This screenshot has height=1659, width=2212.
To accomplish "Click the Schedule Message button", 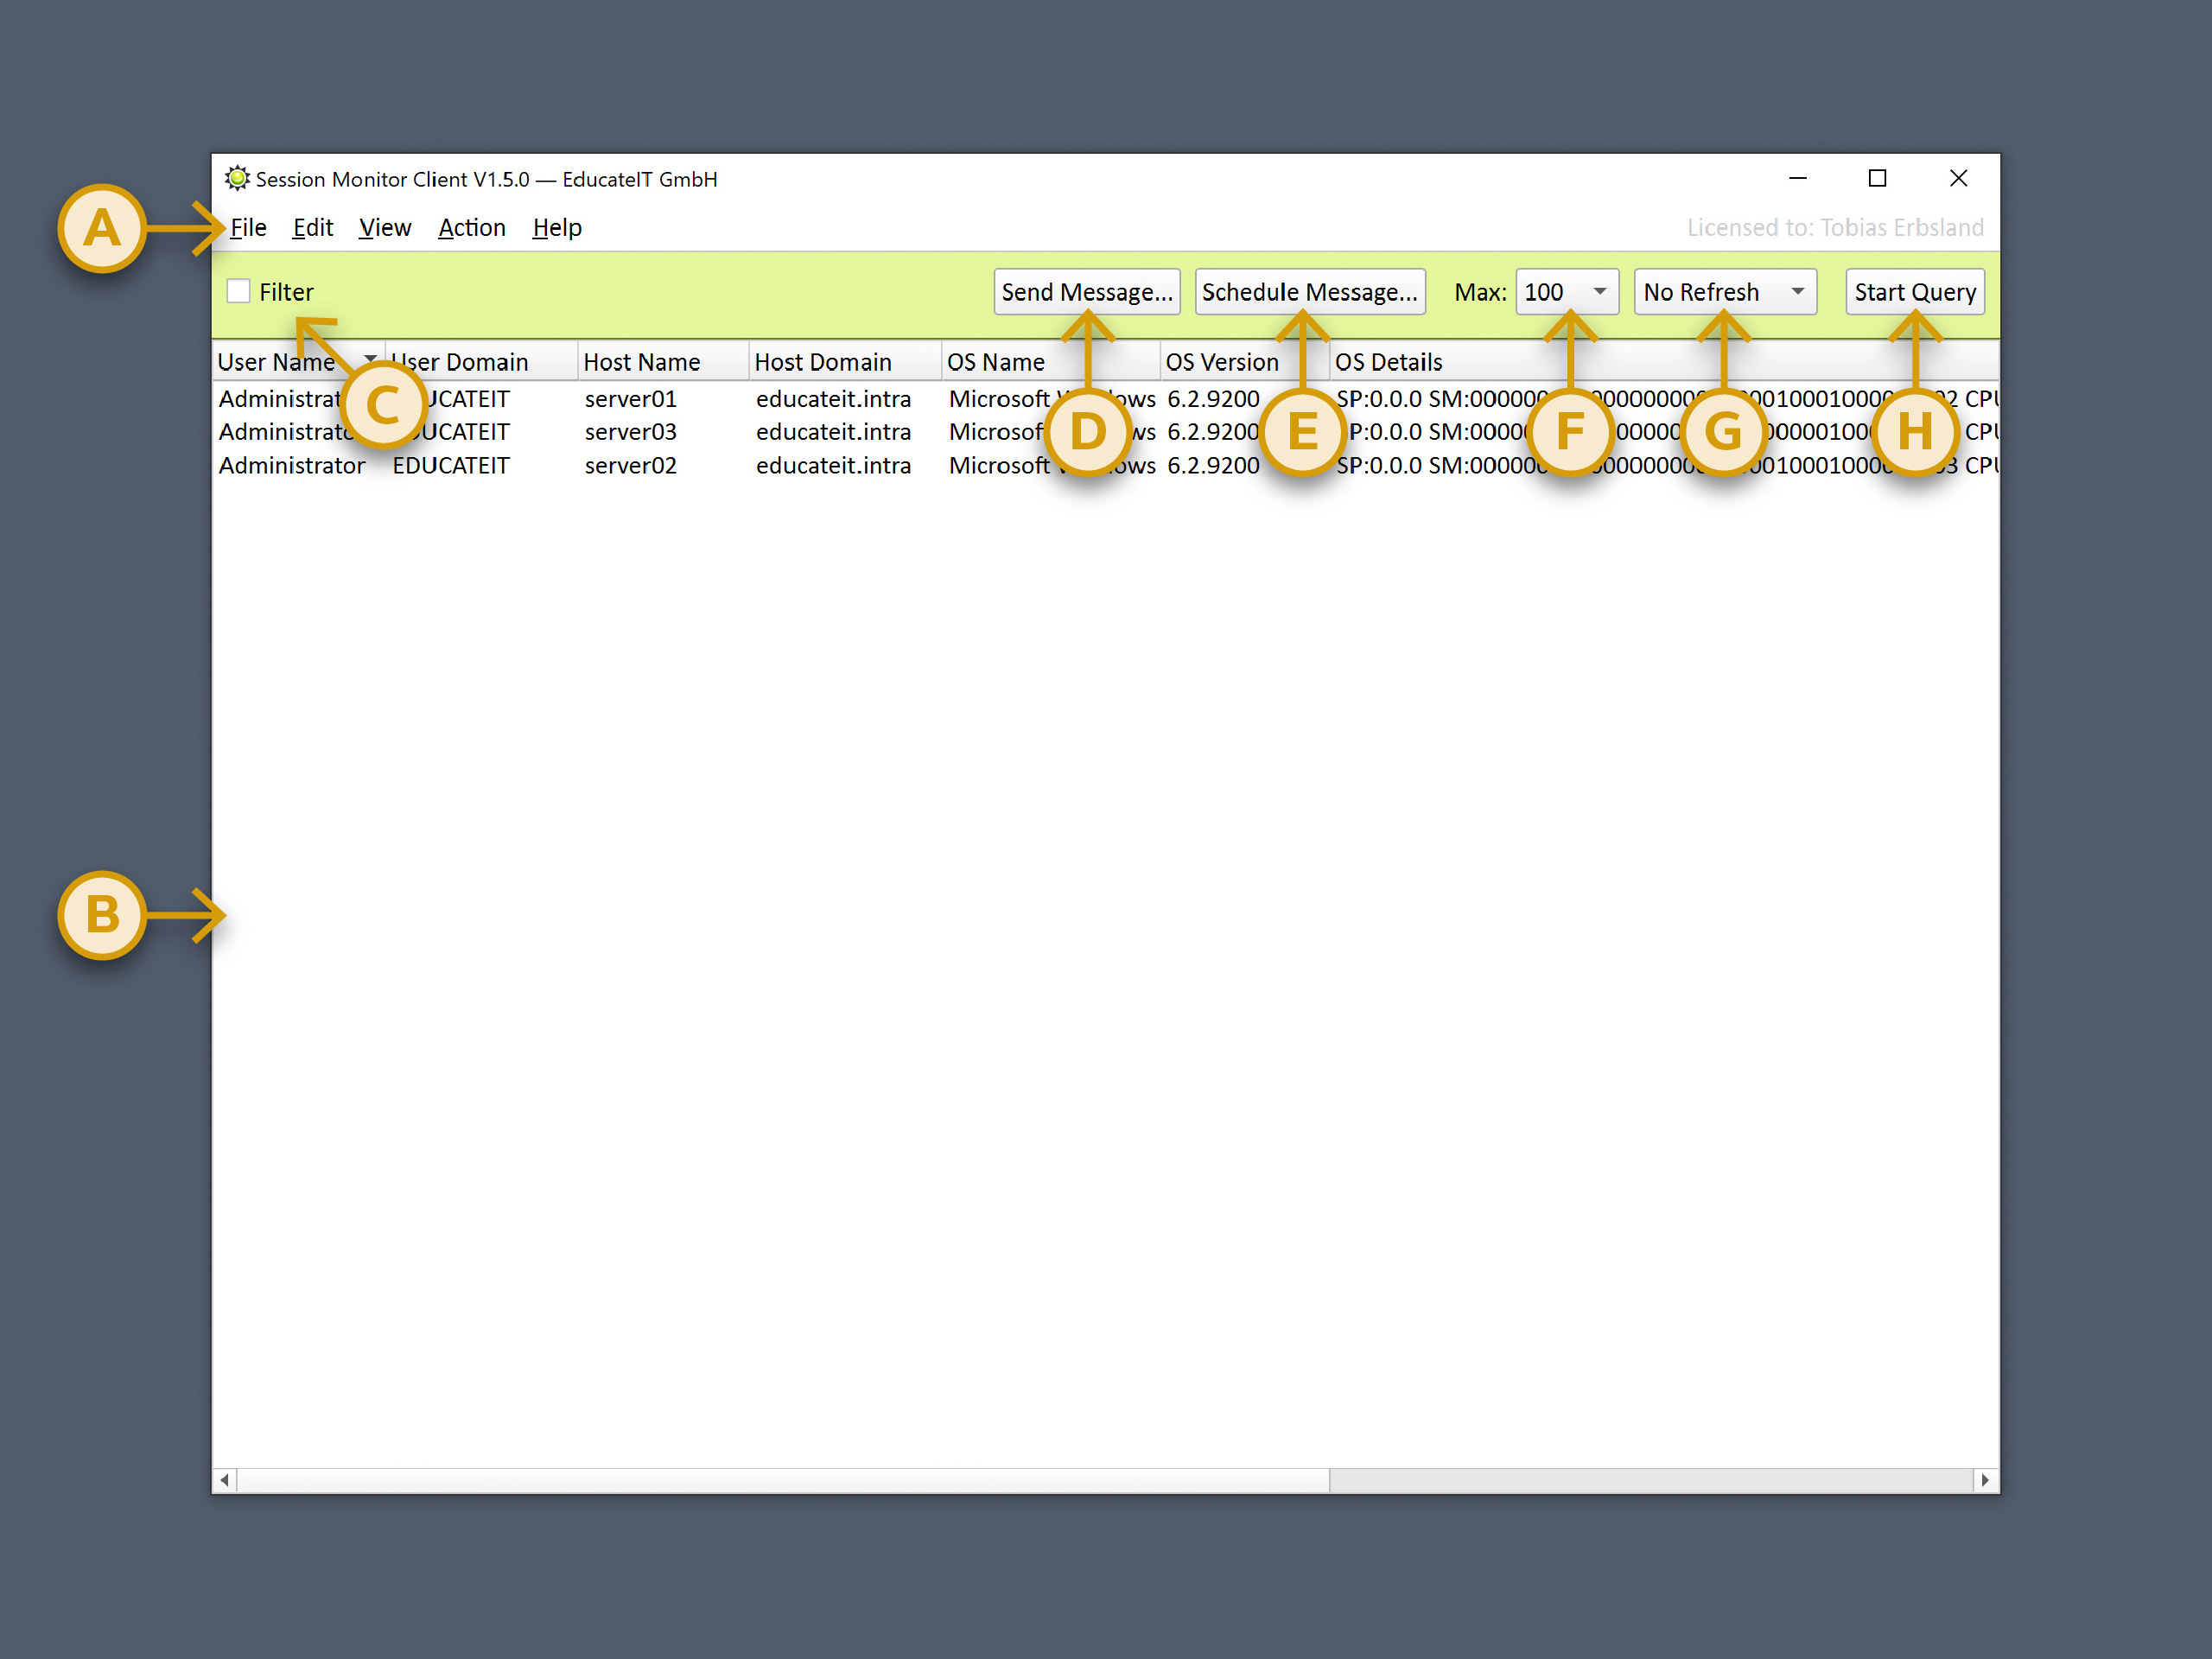I will pyautogui.click(x=1309, y=291).
